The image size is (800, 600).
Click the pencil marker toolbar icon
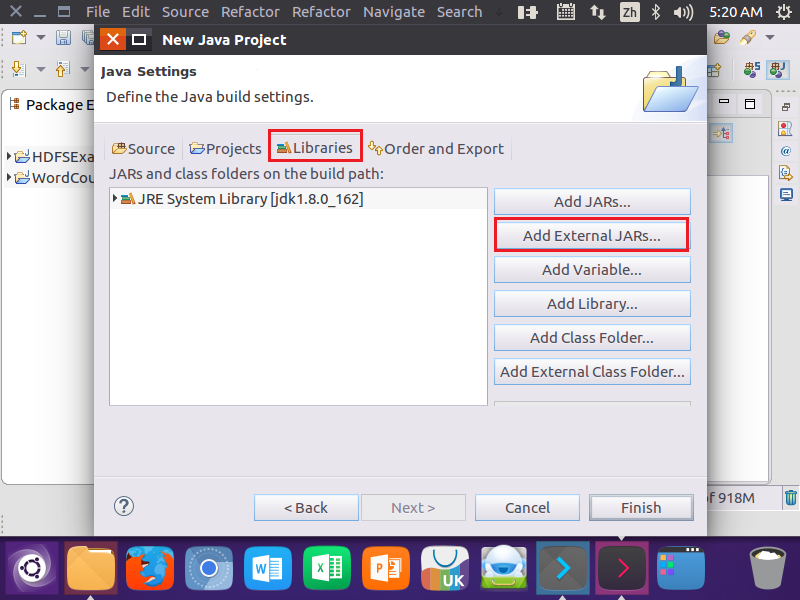pos(748,37)
